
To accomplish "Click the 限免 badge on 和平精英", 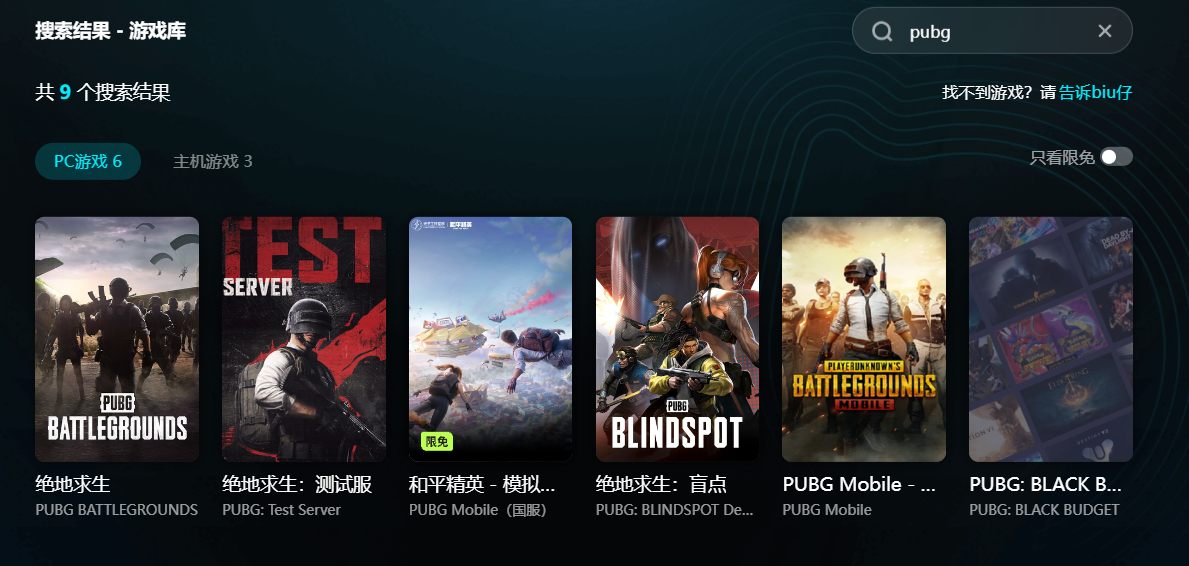I will click(x=437, y=442).
